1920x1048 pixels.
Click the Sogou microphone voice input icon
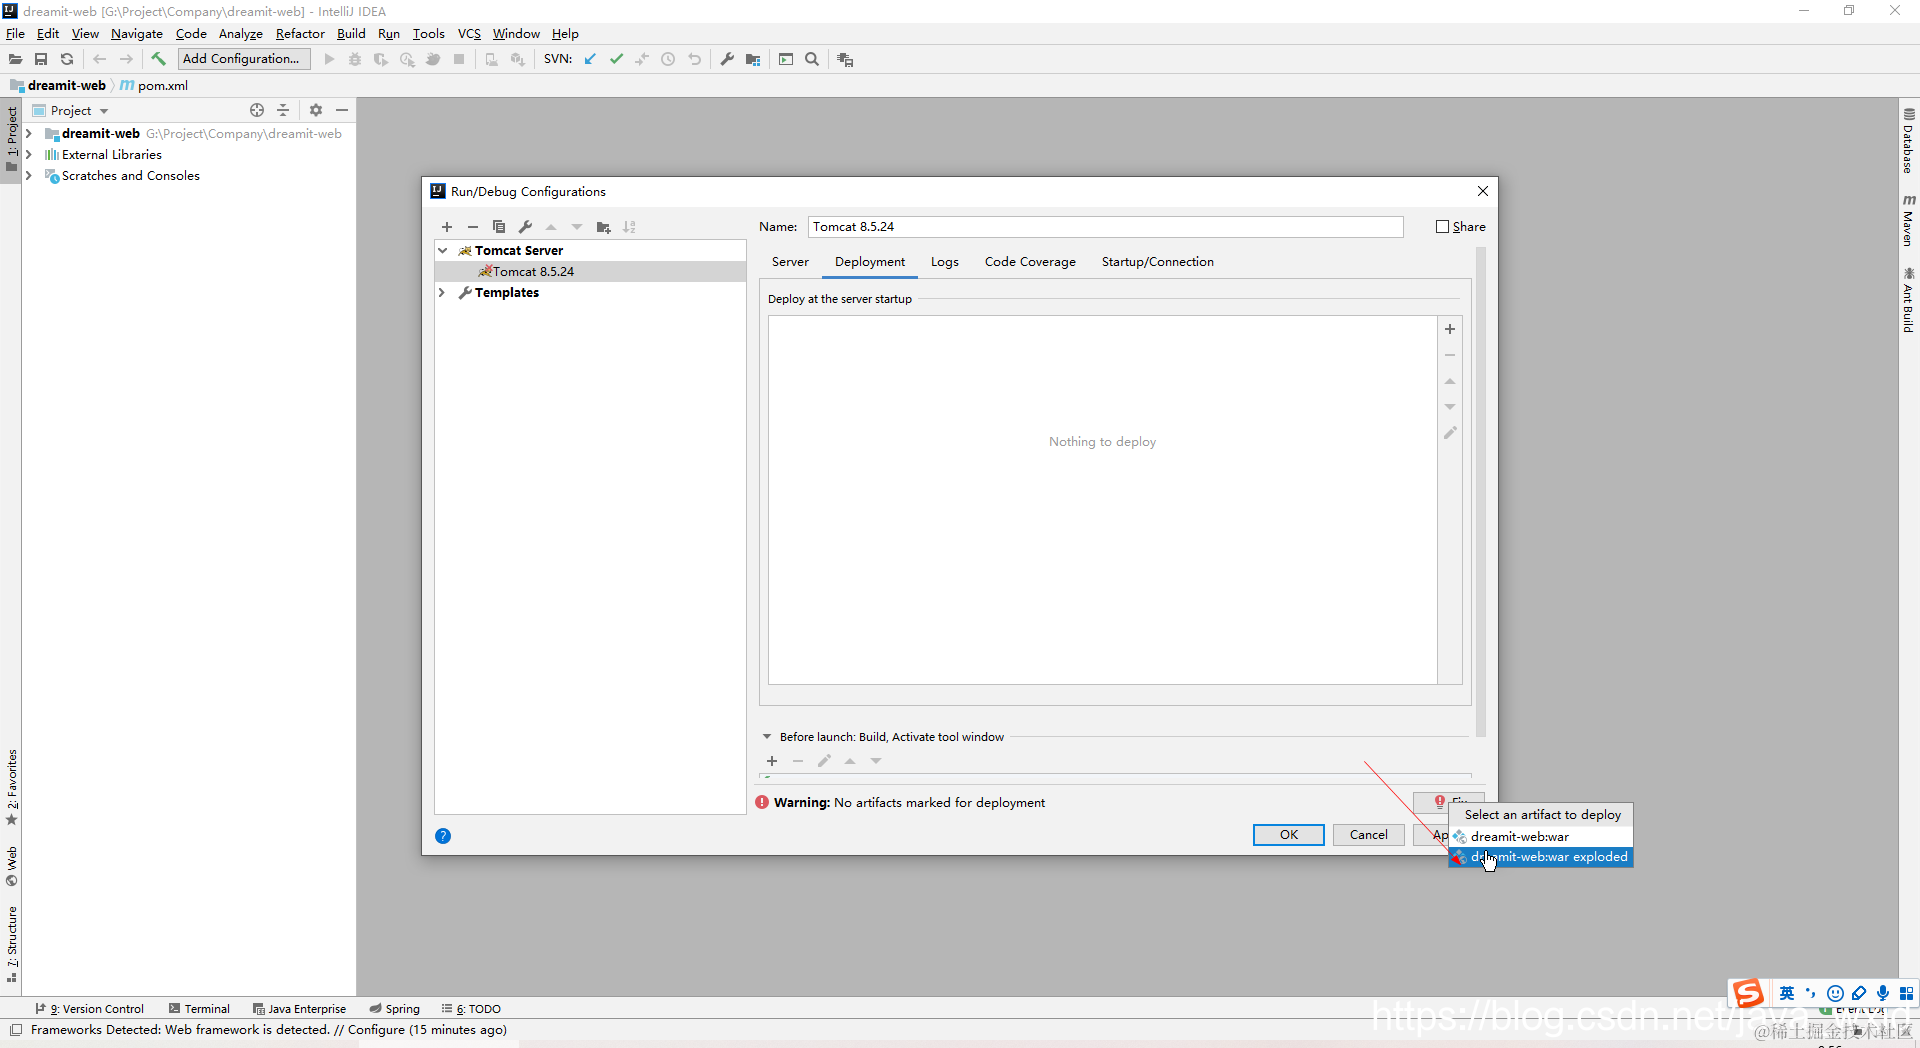click(1883, 993)
